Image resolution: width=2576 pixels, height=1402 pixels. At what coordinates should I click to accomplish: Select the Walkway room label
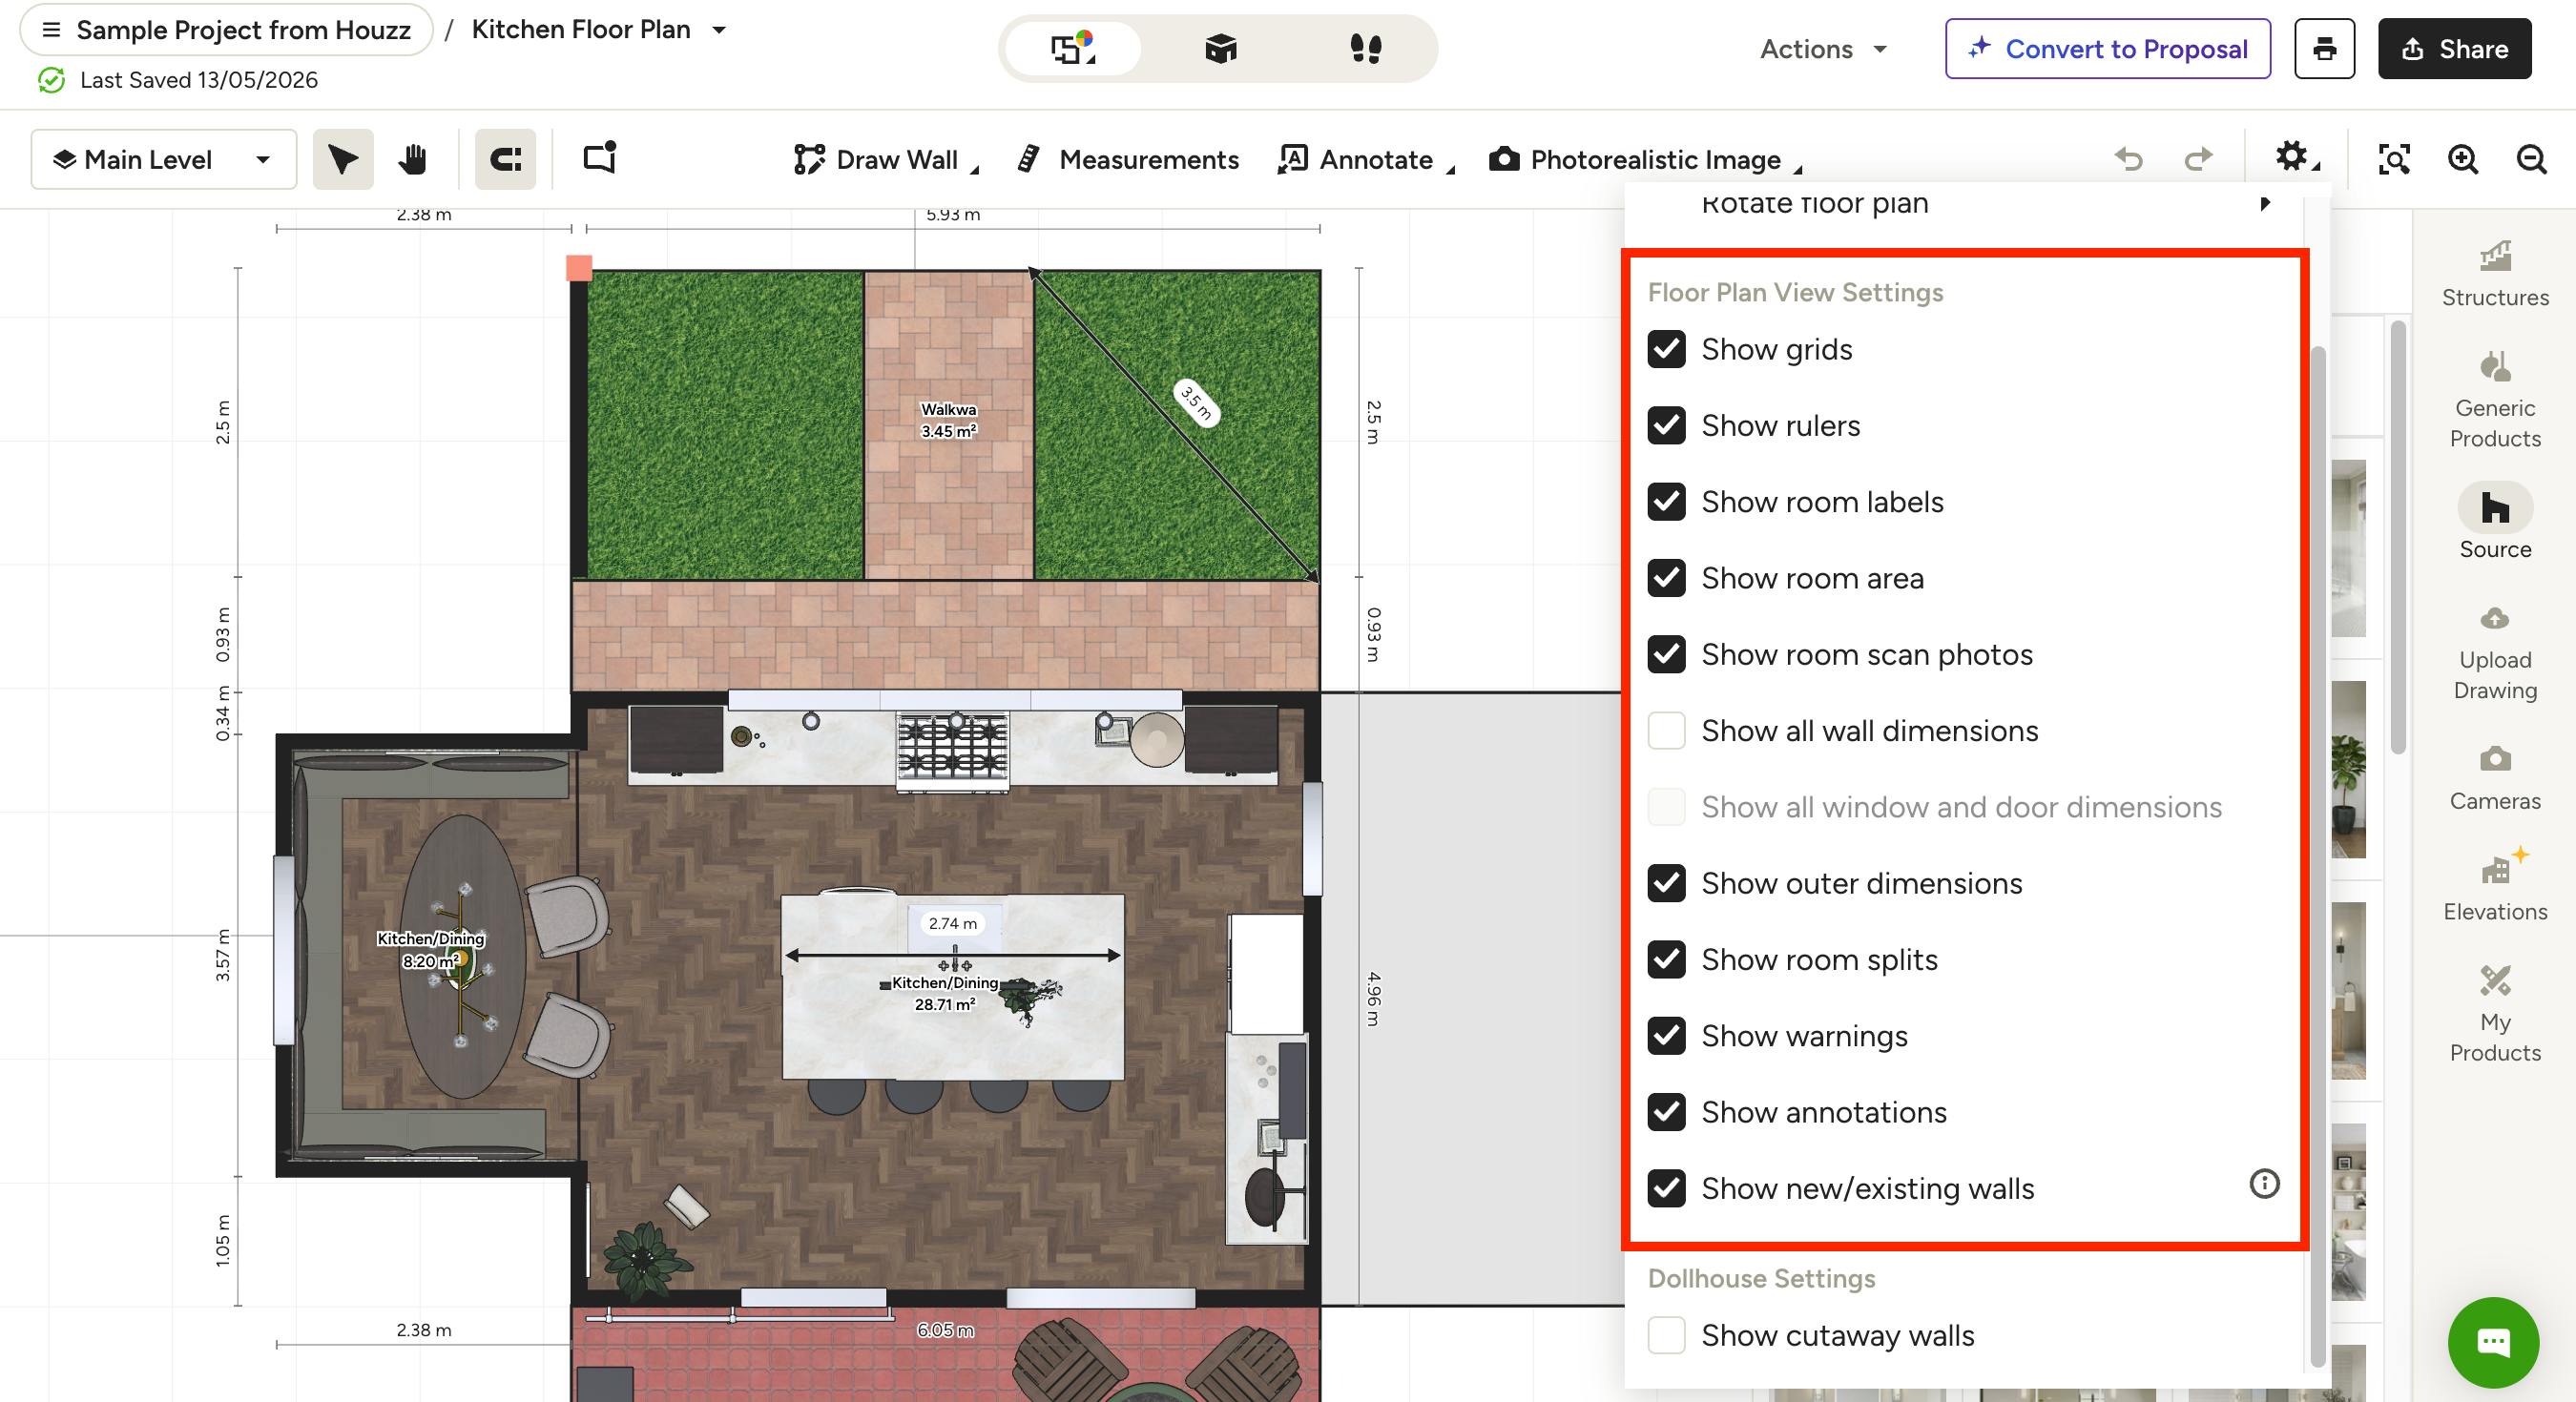(948, 420)
